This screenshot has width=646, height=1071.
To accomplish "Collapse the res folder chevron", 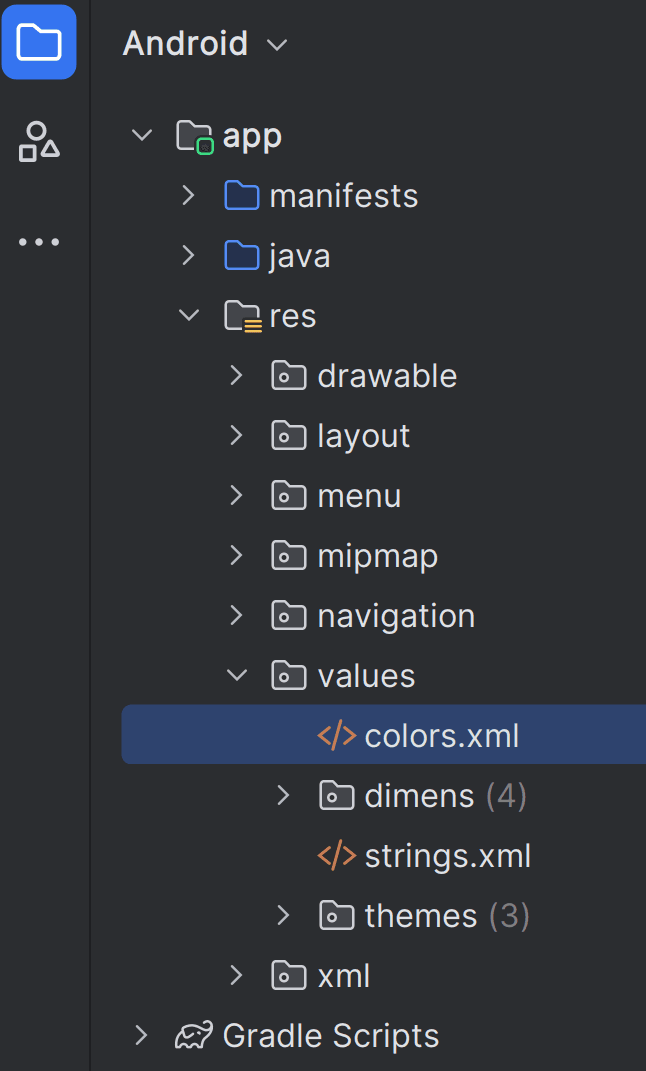I will click(x=189, y=316).
